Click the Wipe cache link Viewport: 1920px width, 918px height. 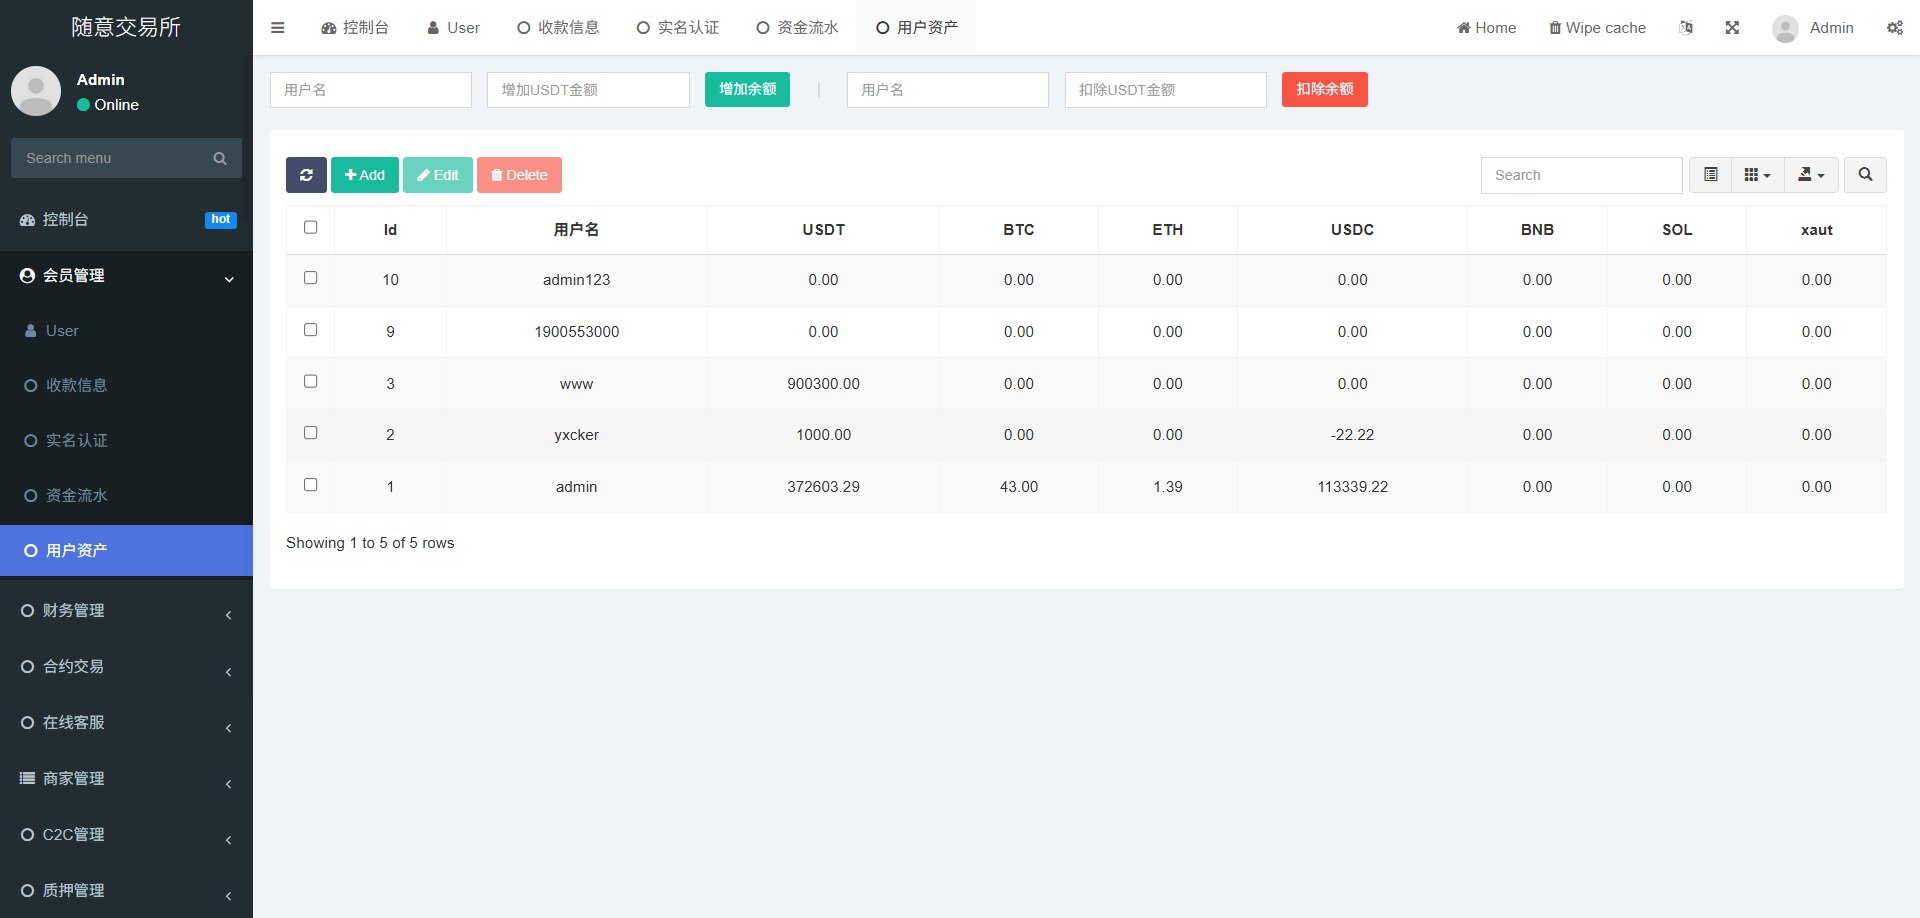1597,28
